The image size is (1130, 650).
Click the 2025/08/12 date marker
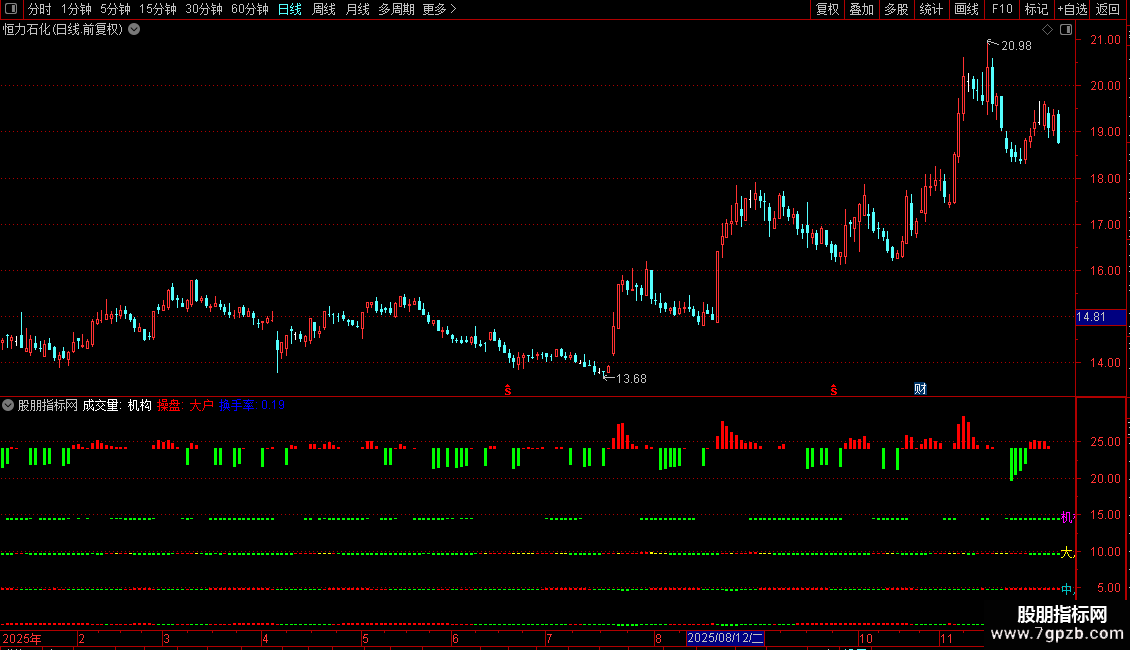pos(725,638)
